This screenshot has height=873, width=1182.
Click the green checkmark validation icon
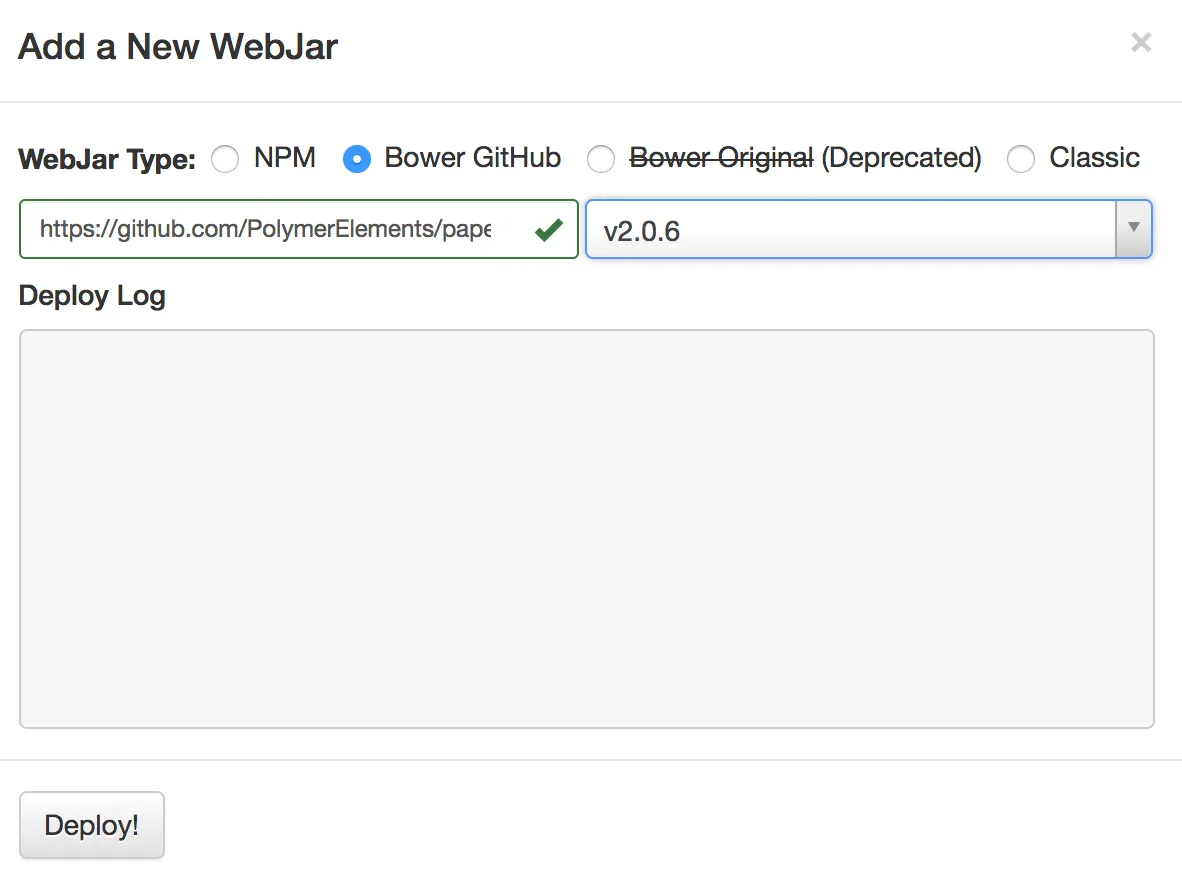[x=548, y=229]
